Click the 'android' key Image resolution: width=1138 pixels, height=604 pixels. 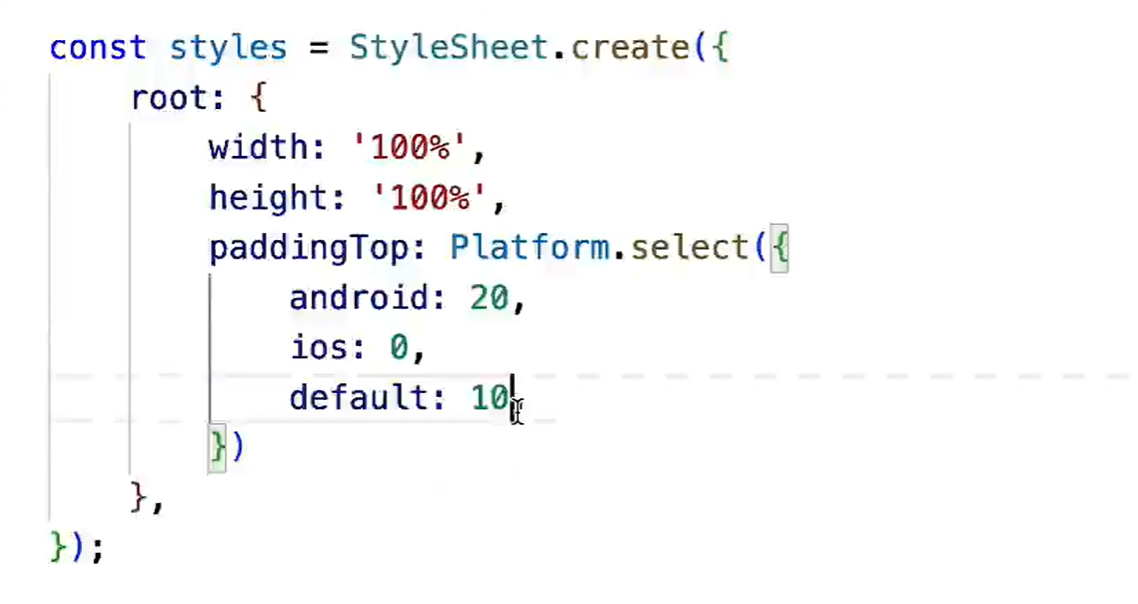pos(357,297)
